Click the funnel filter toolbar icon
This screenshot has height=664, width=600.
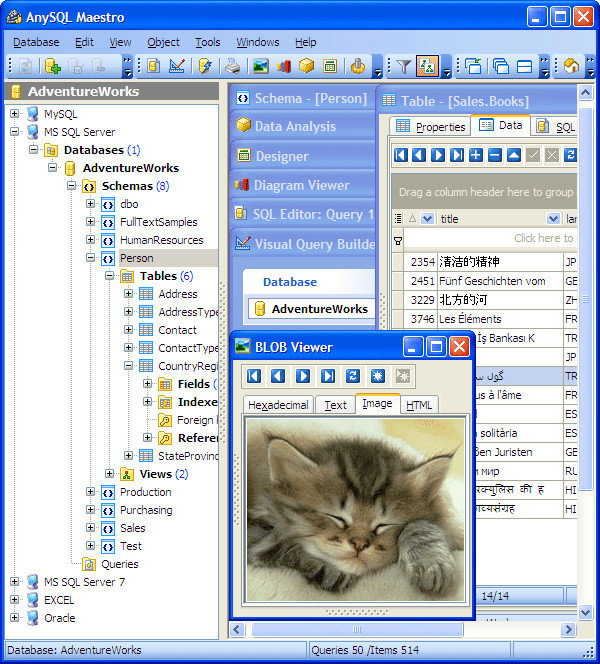404,66
